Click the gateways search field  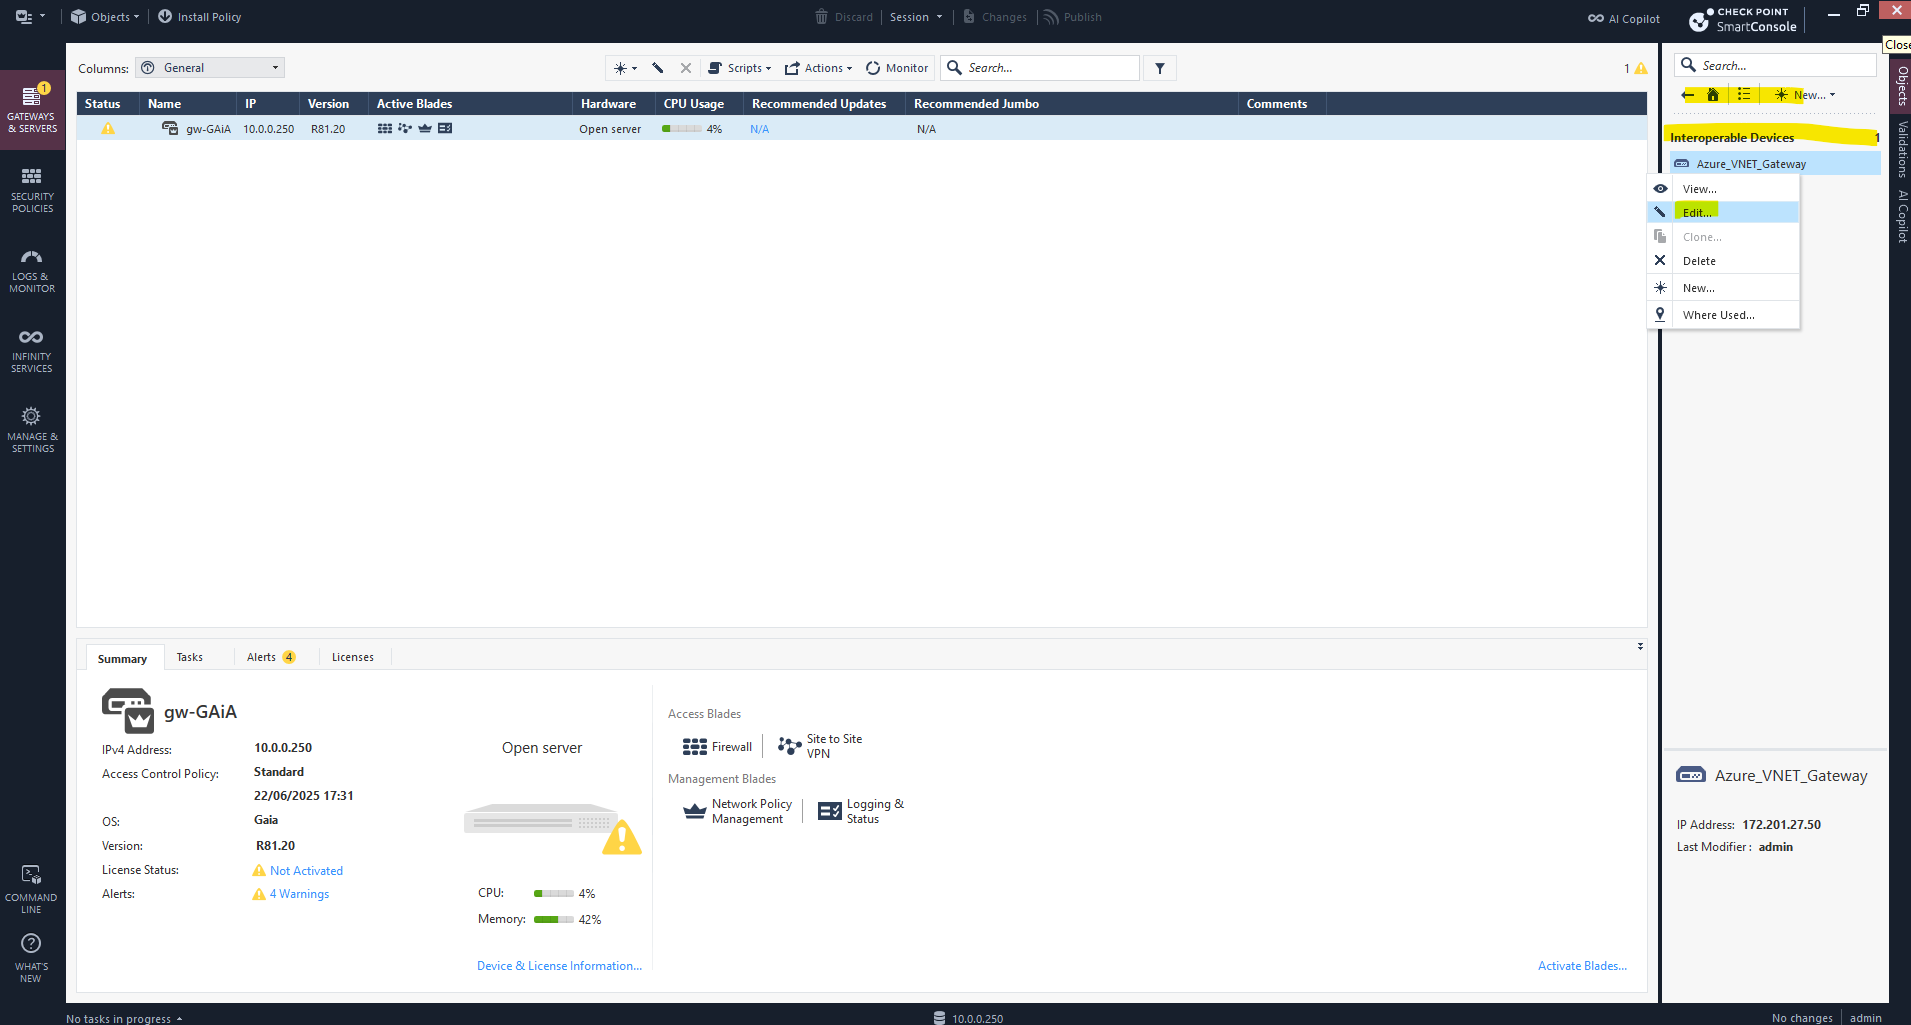coord(1040,68)
